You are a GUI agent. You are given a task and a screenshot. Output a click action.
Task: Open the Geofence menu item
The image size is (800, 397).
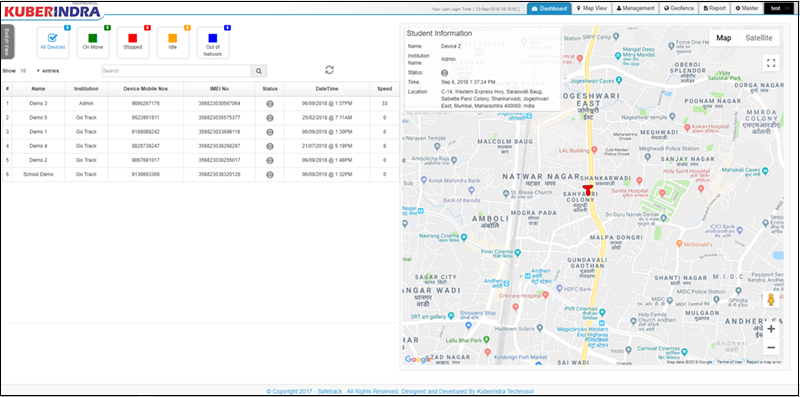click(679, 8)
